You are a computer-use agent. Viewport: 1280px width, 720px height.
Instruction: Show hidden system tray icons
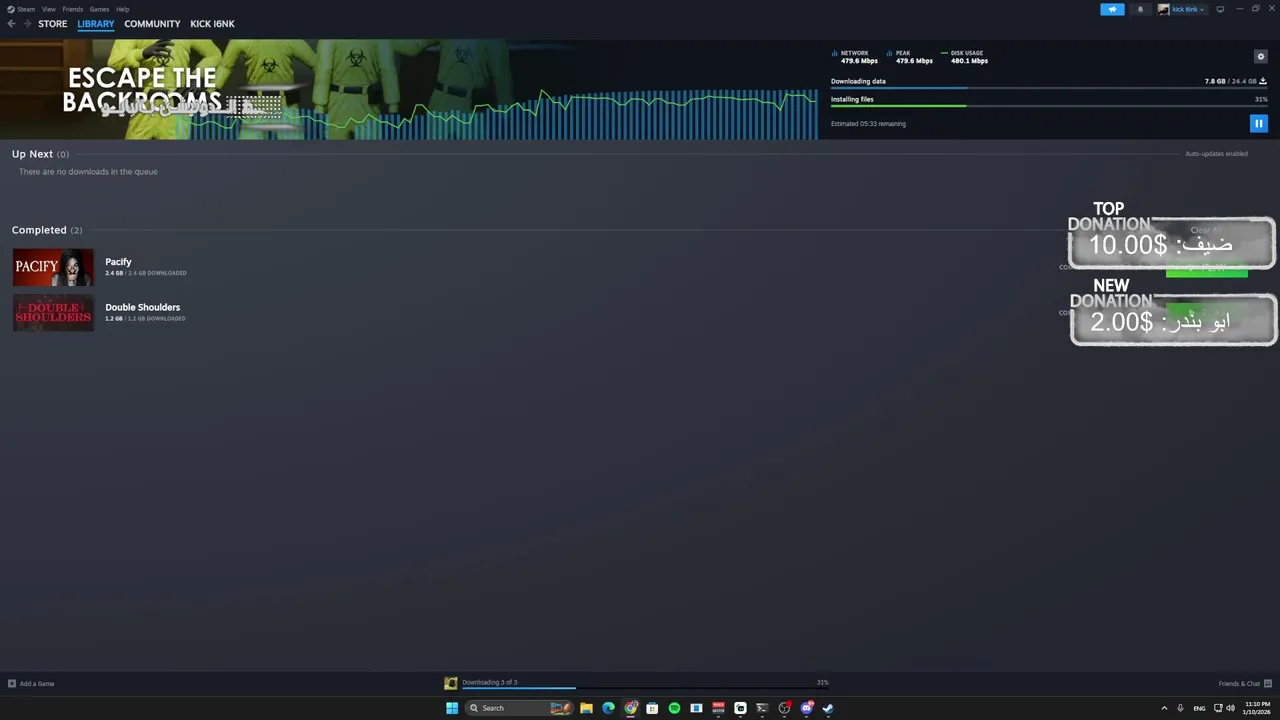coord(1164,708)
